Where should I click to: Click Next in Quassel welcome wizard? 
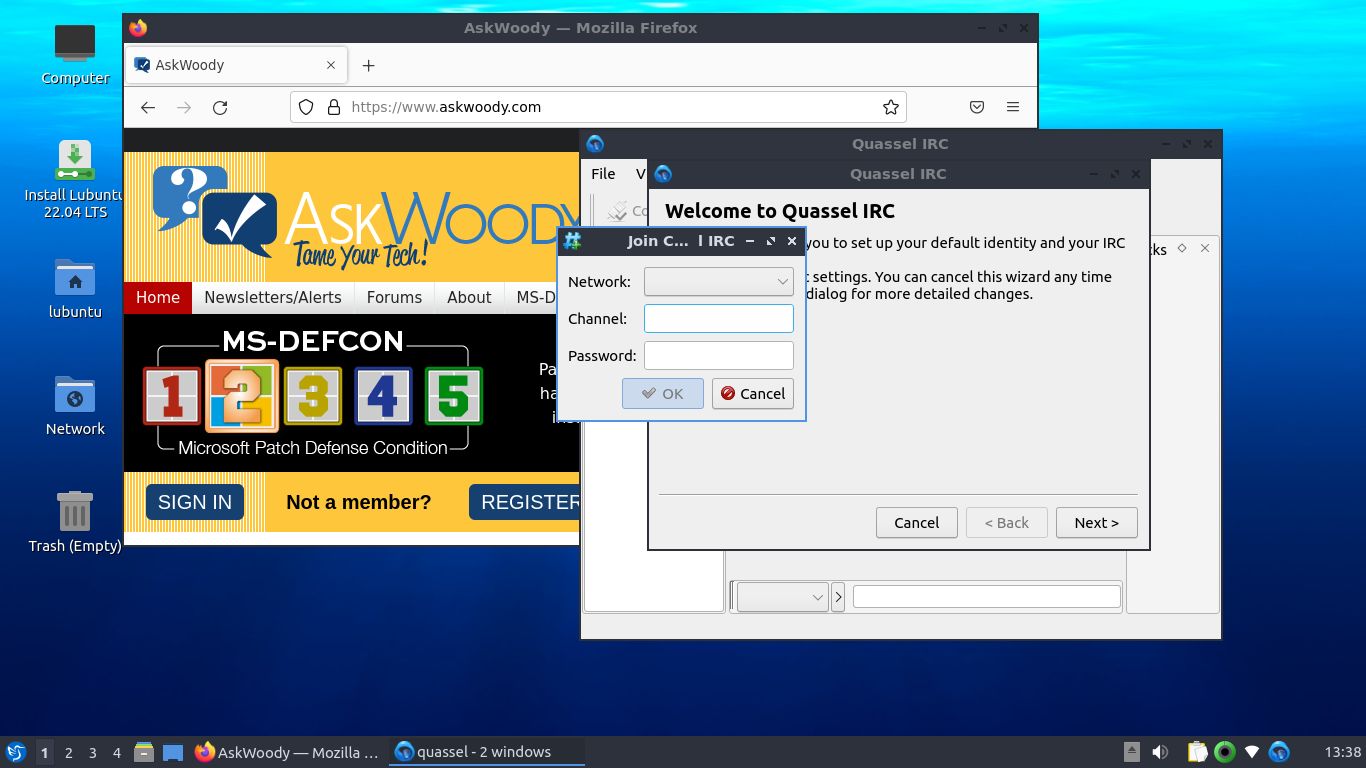tap(1096, 523)
